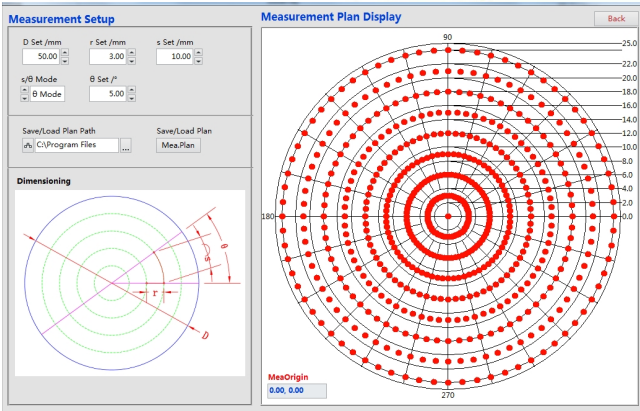Select the θ Mode selector field
The width and height of the screenshot is (640, 411).
(47, 94)
